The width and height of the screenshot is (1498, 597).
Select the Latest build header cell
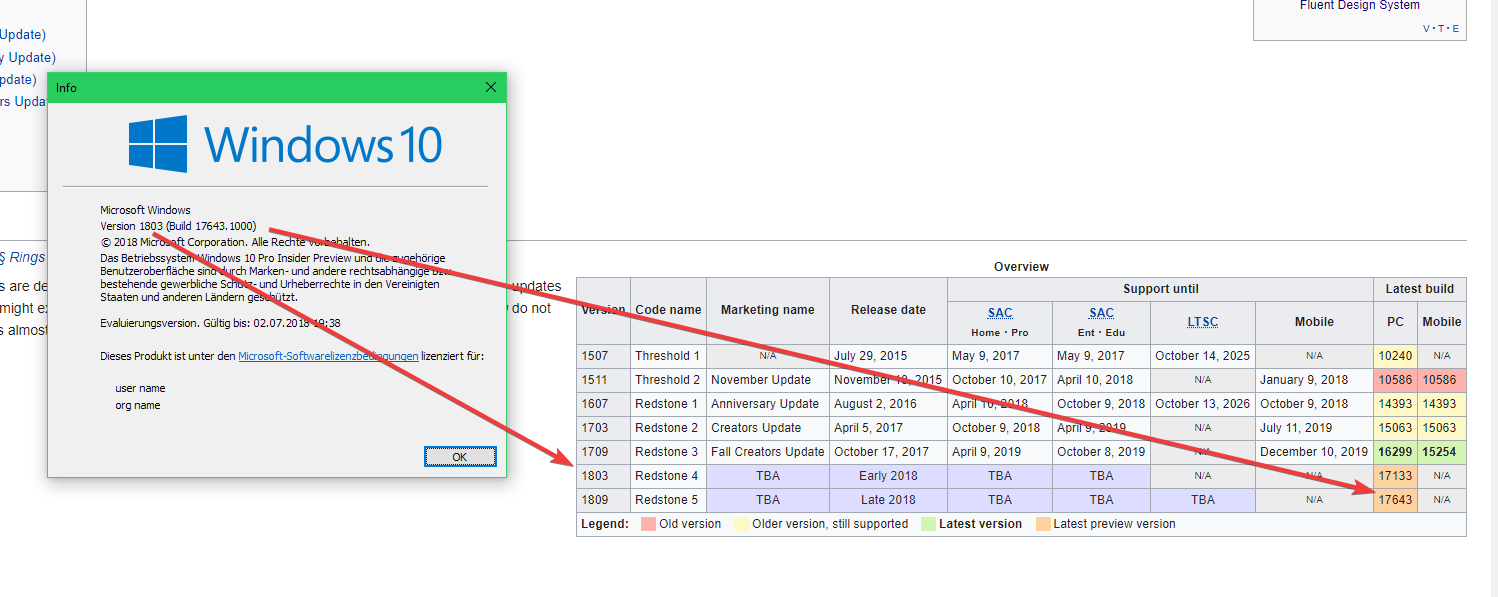(1419, 289)
